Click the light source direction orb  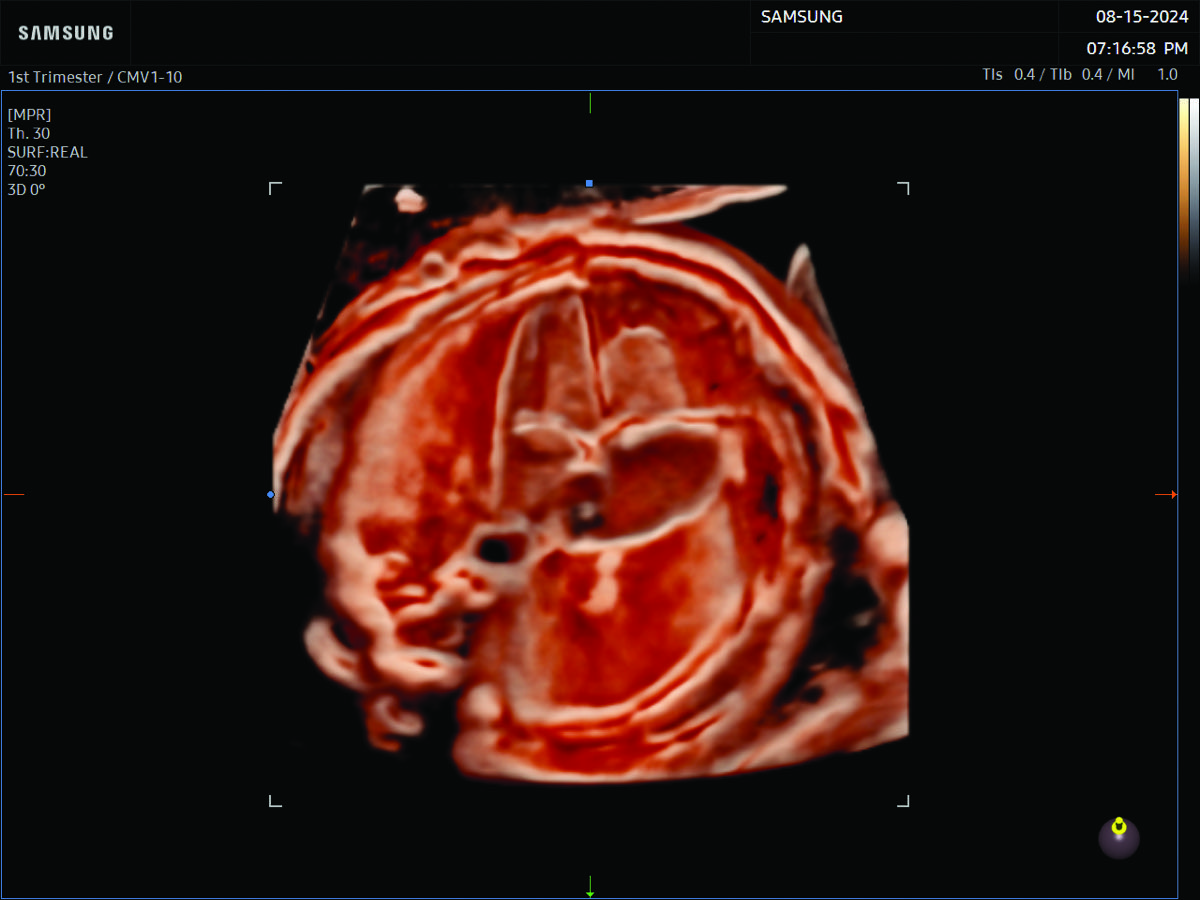[1118, 837]
